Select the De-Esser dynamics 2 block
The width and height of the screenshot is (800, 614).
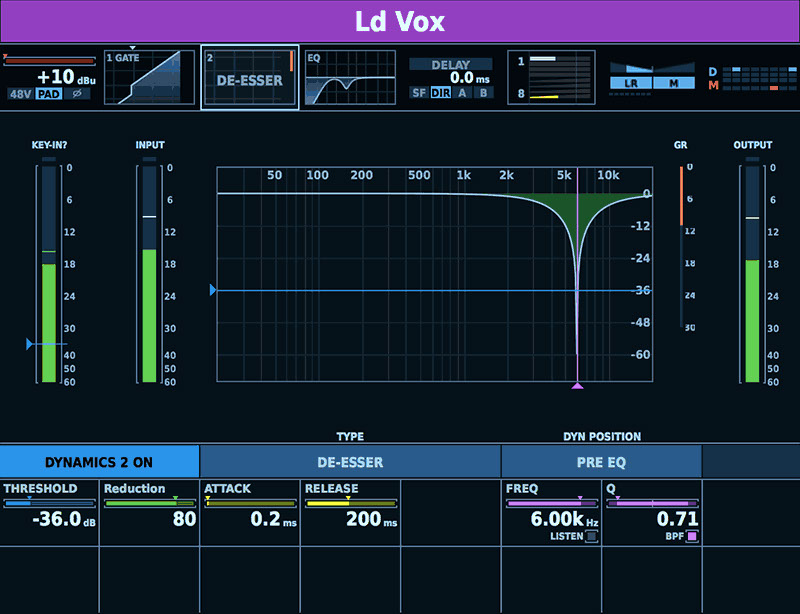250,78
